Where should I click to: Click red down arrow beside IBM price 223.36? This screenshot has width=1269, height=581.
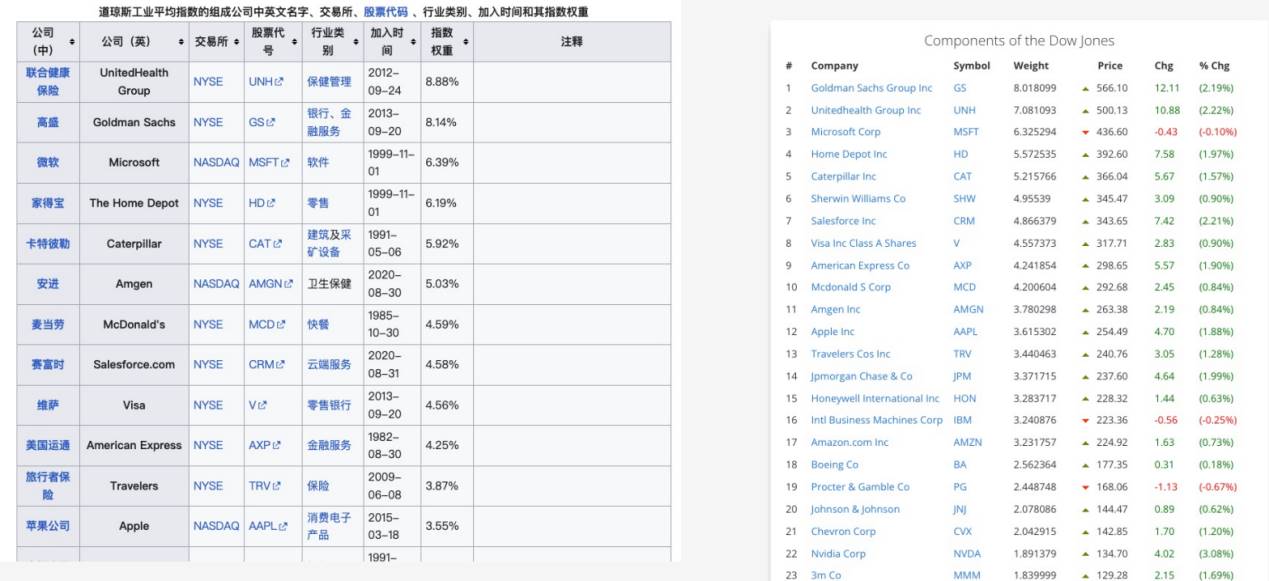(1087, 420)
